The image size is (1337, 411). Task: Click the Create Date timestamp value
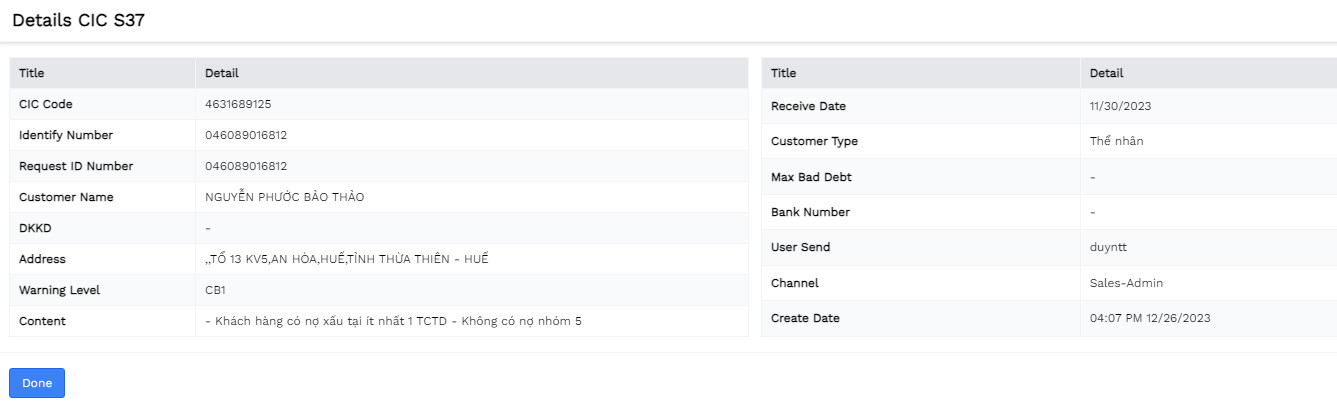[x=1150, y=318]
